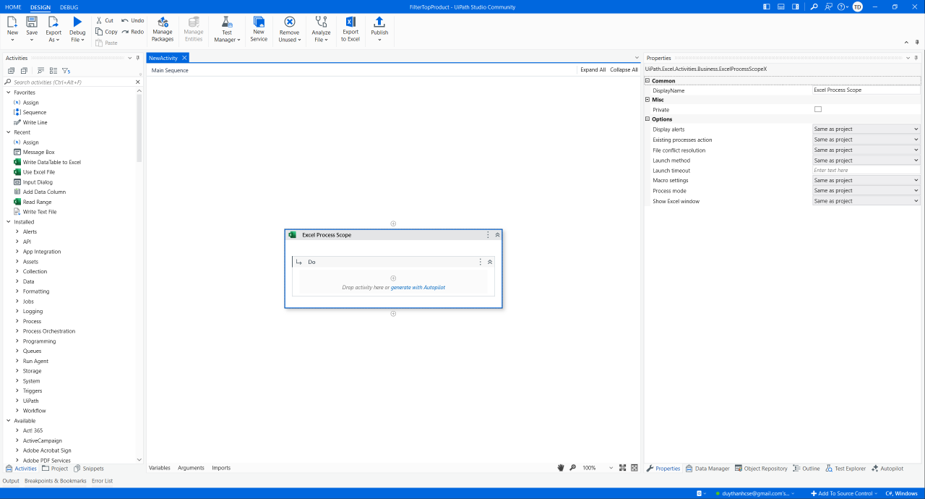Collapse the Common property group
This screenshot has height=499, width=925.
[x=648, y=80]
